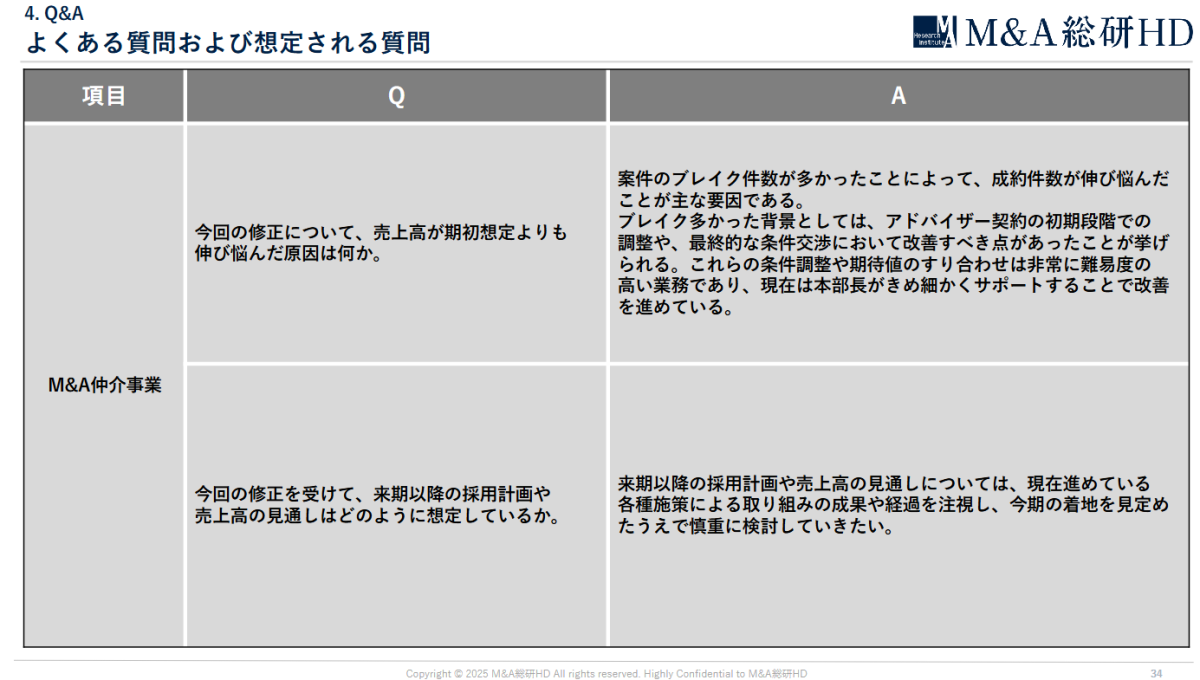Click the answer line starting 高い業務であり
The height and width of the screenshot is (680, 1200).
point(893,285)
